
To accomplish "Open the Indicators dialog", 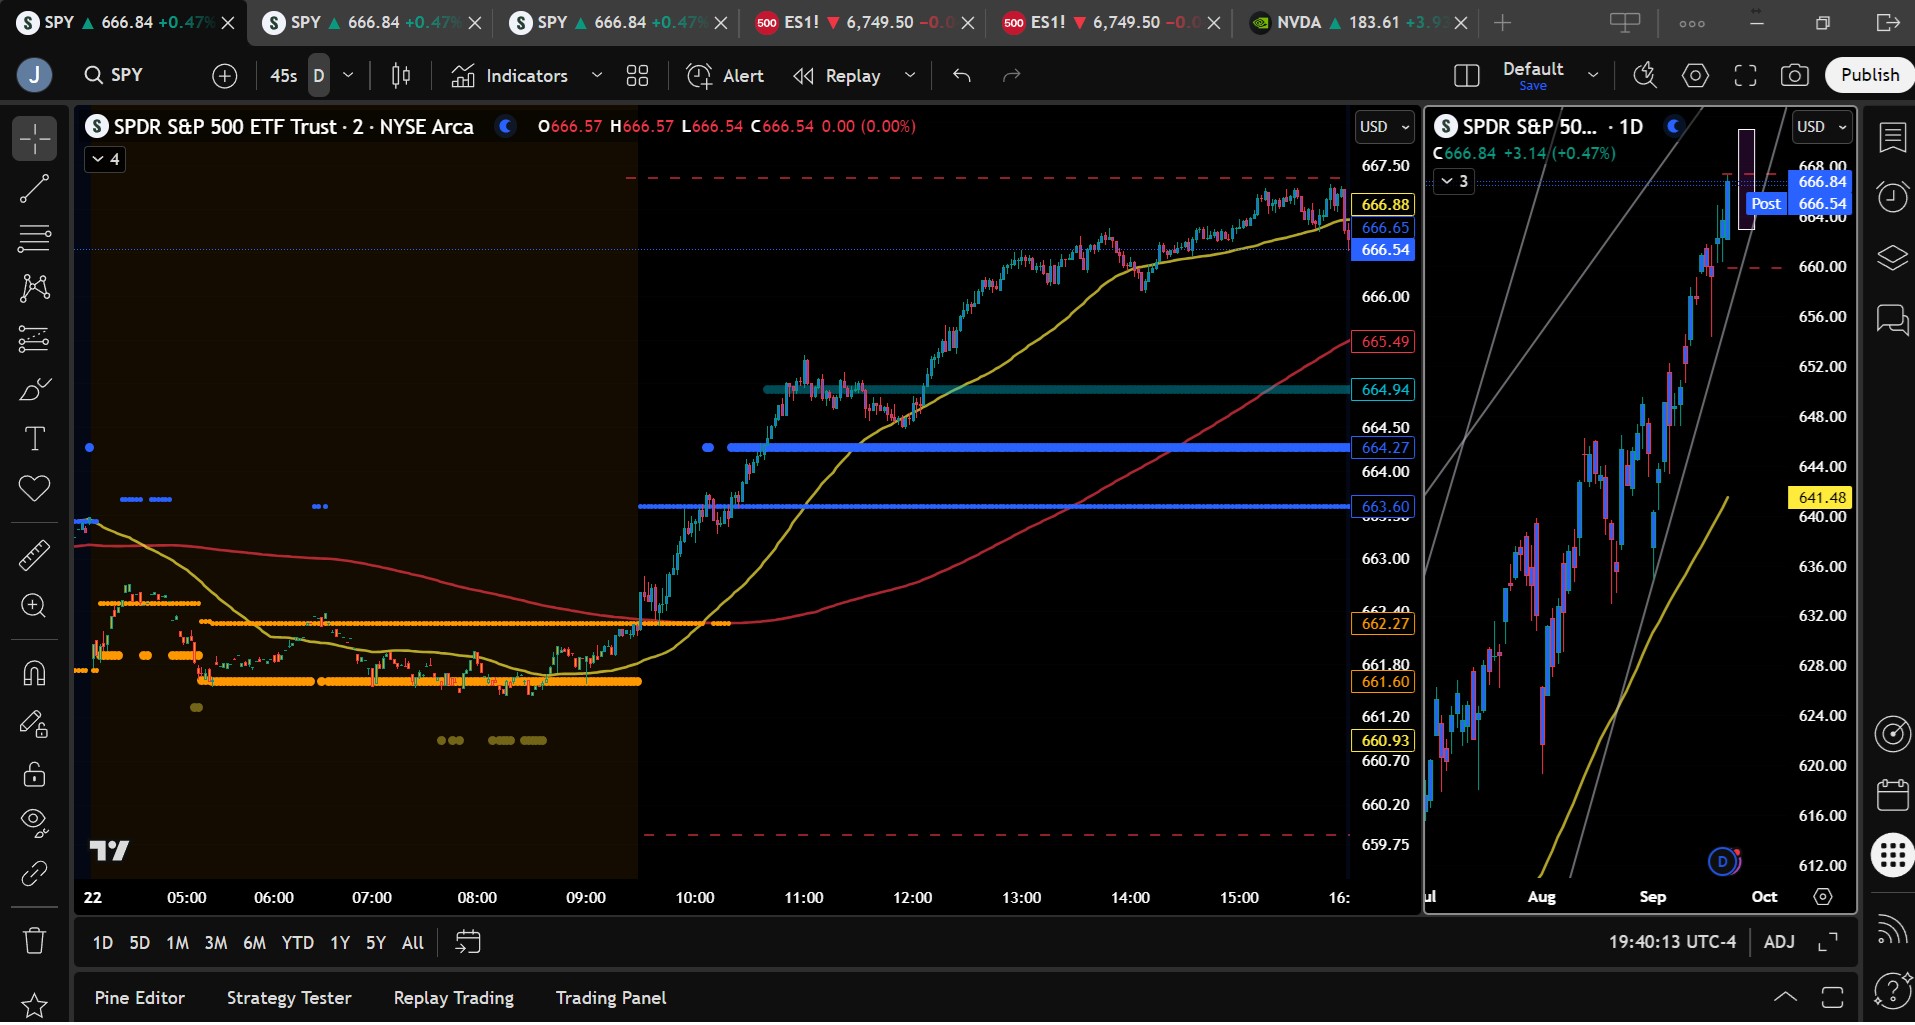I will tap(509, 75).
